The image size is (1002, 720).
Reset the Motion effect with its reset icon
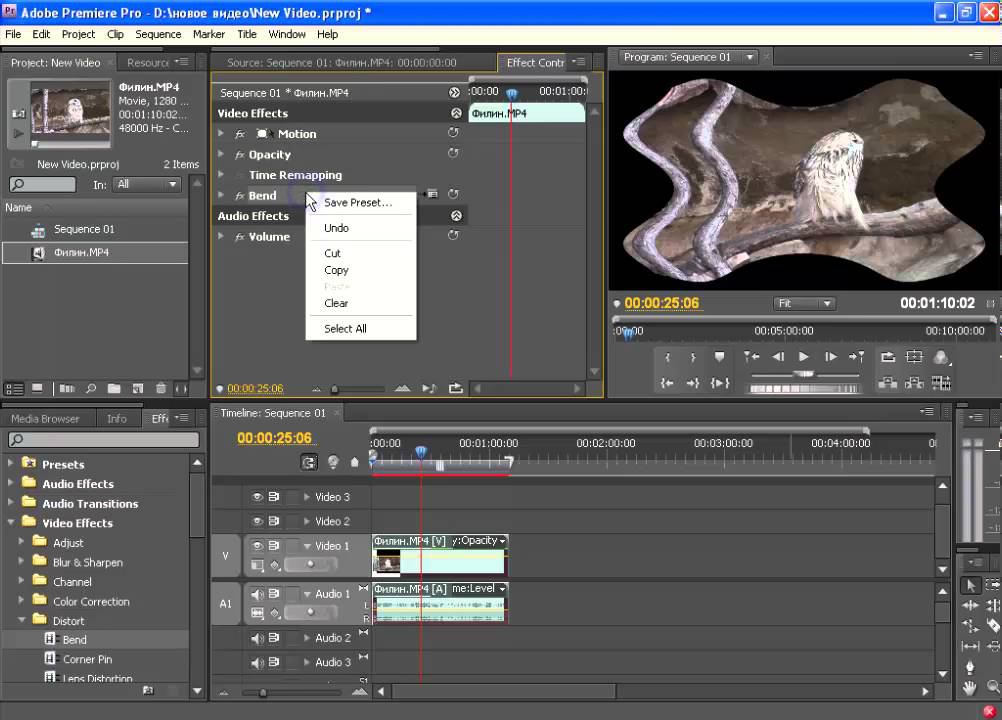coord(453,133)
